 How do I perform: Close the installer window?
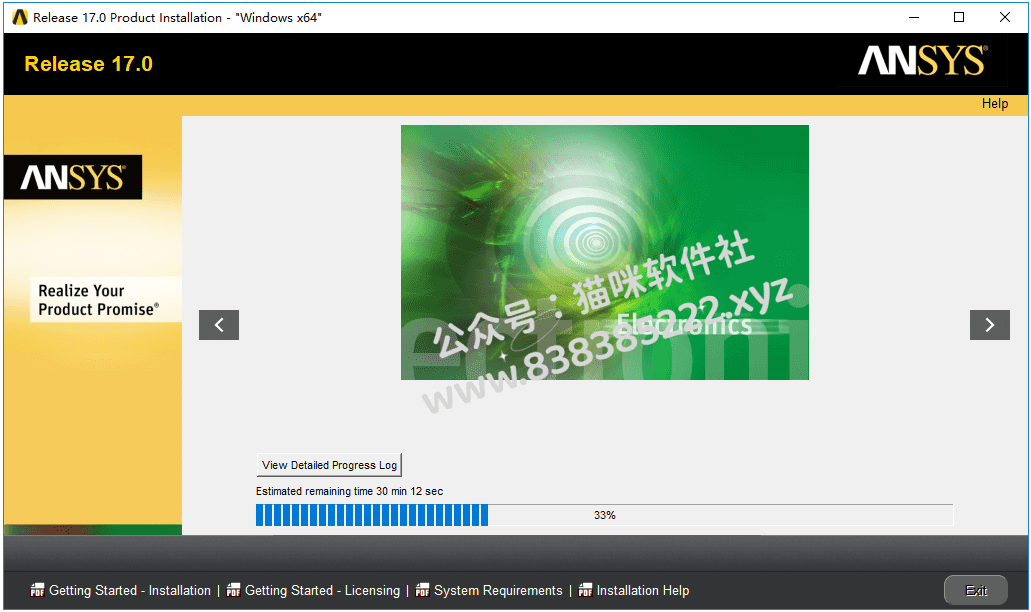(x=1004, y=17)
